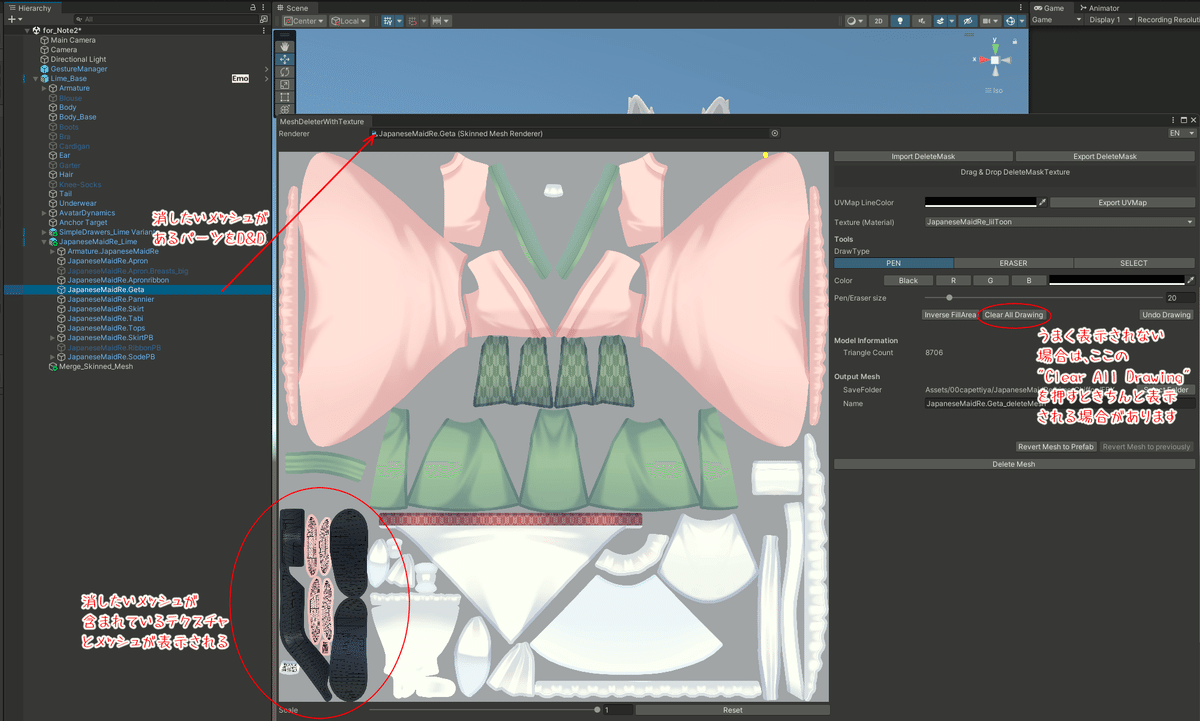Click the Scene draw mode shading sphere
The width and height of the screenshot is (1200, 721).
(x=854, y=21)
